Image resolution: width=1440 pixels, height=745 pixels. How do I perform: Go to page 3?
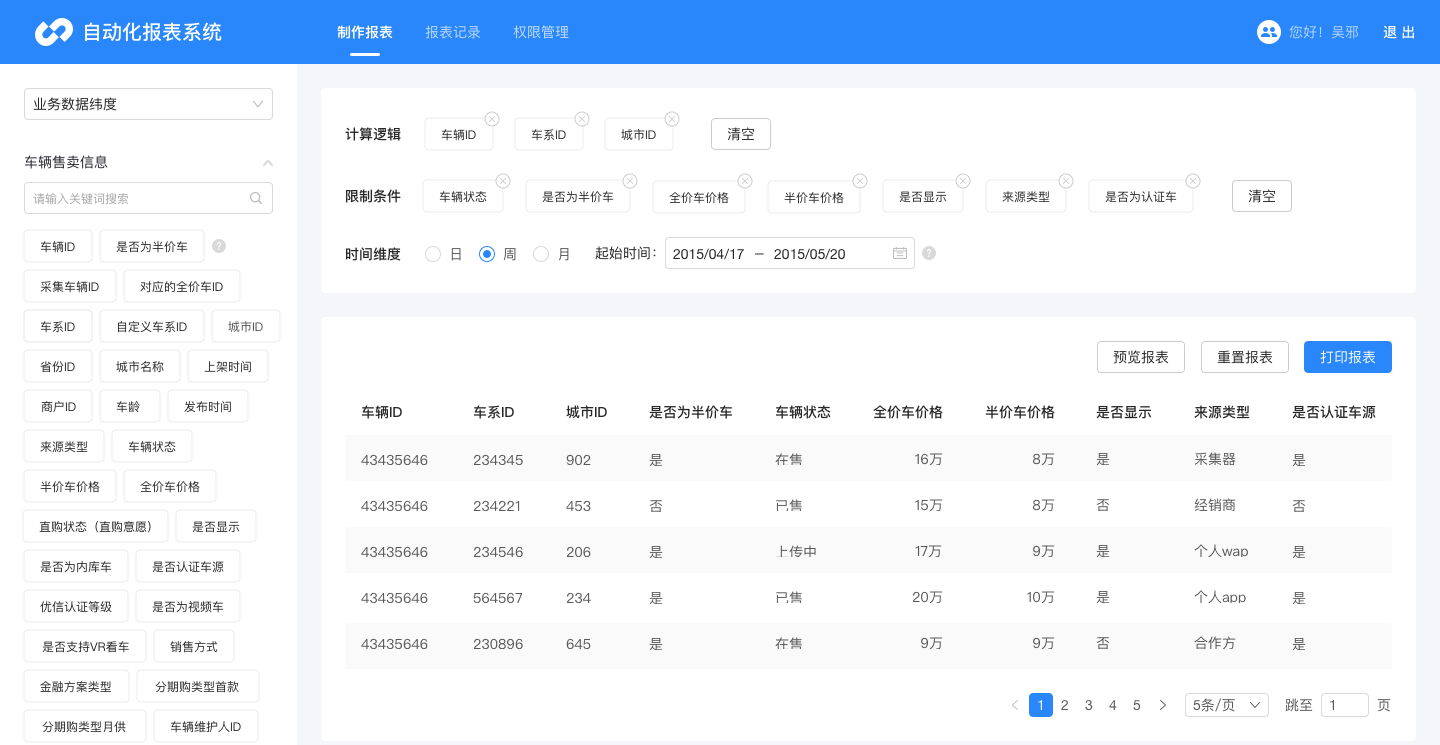[x=1089, y=705]
